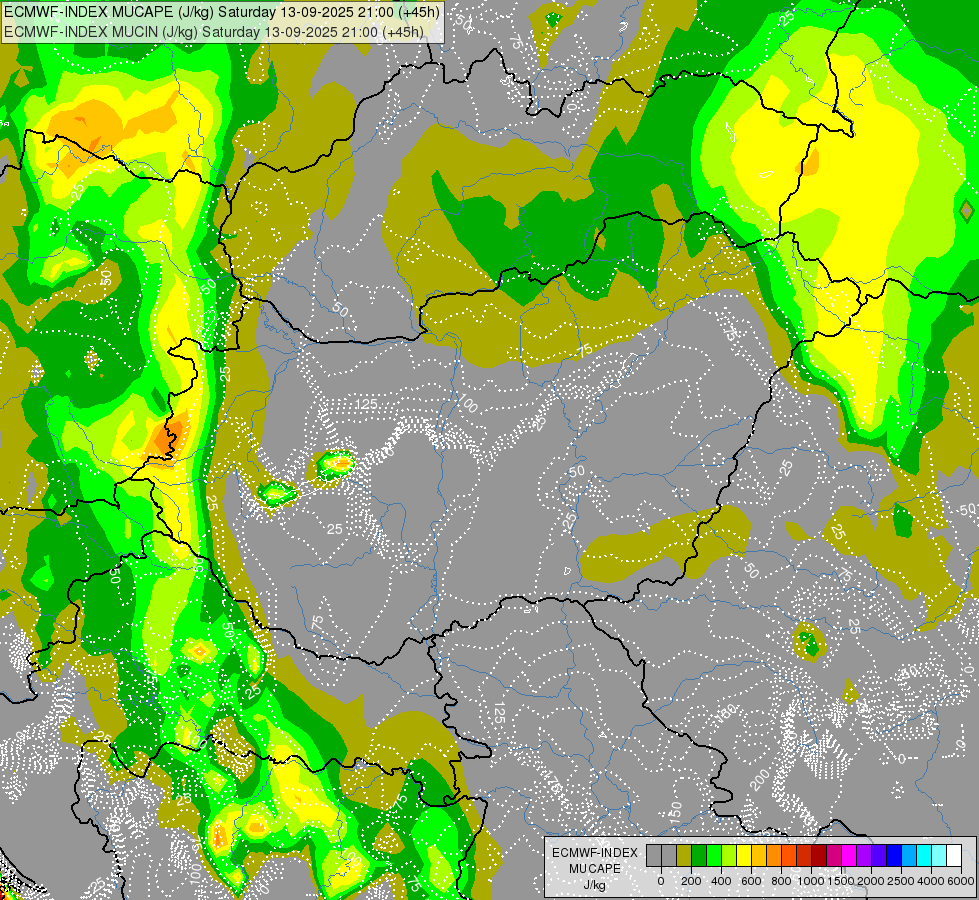979x900 pixels.
Task: Click the legend tick label 1000
Action: pyautogui.click(x=811, y=881)
